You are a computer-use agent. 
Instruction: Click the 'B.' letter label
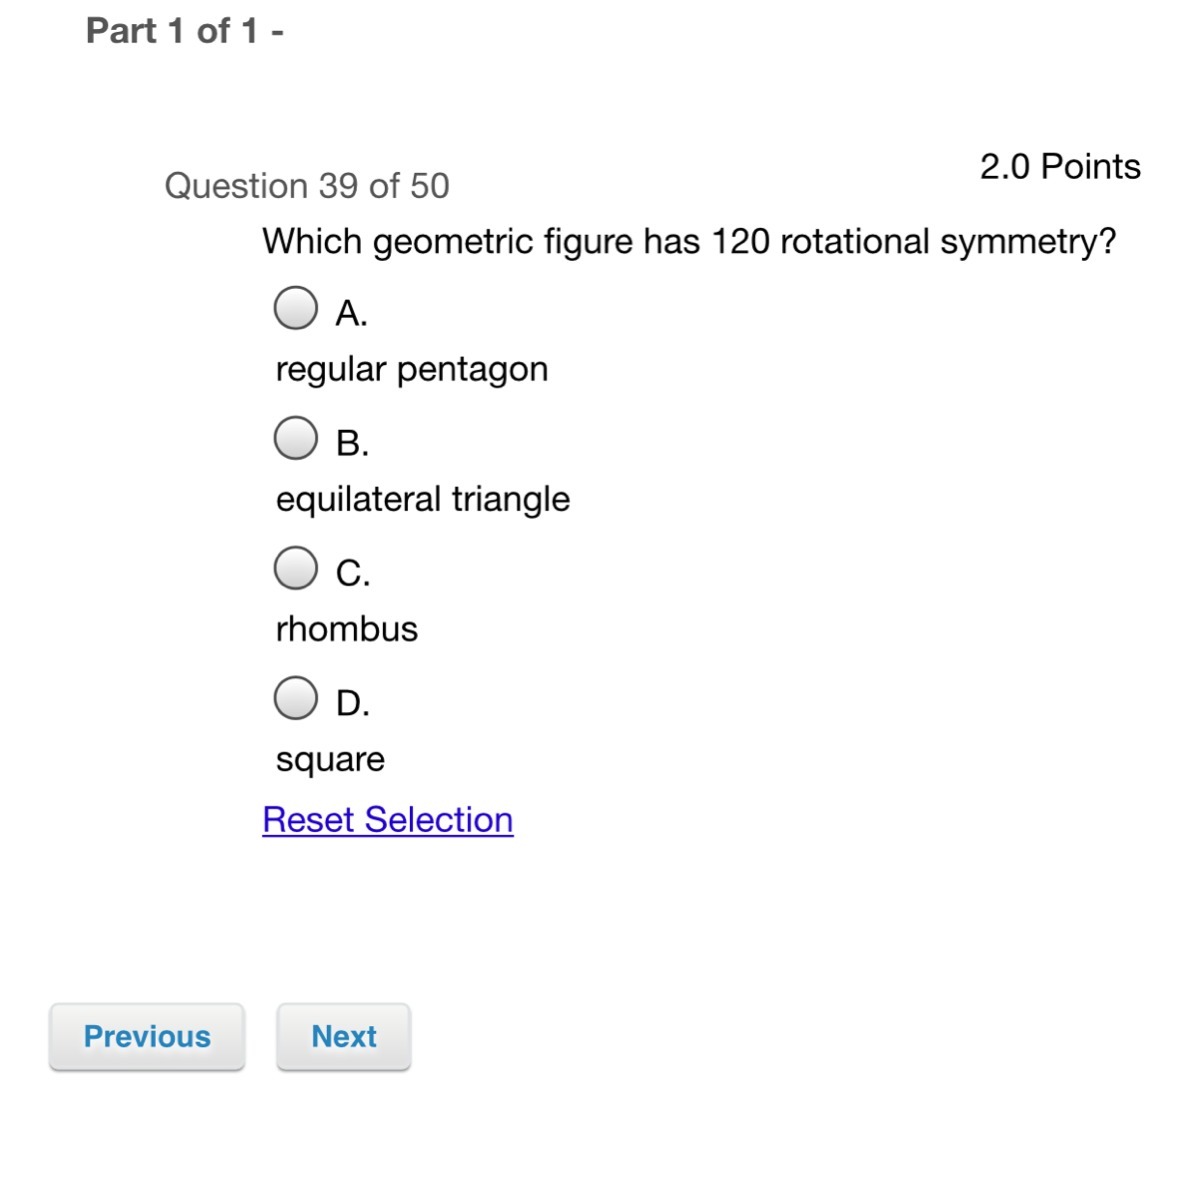[x=353, y=444]
